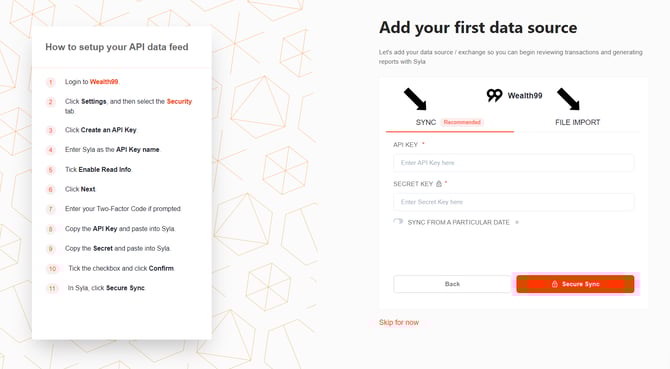Click the black arrow above SYNC

click(415, 99)
